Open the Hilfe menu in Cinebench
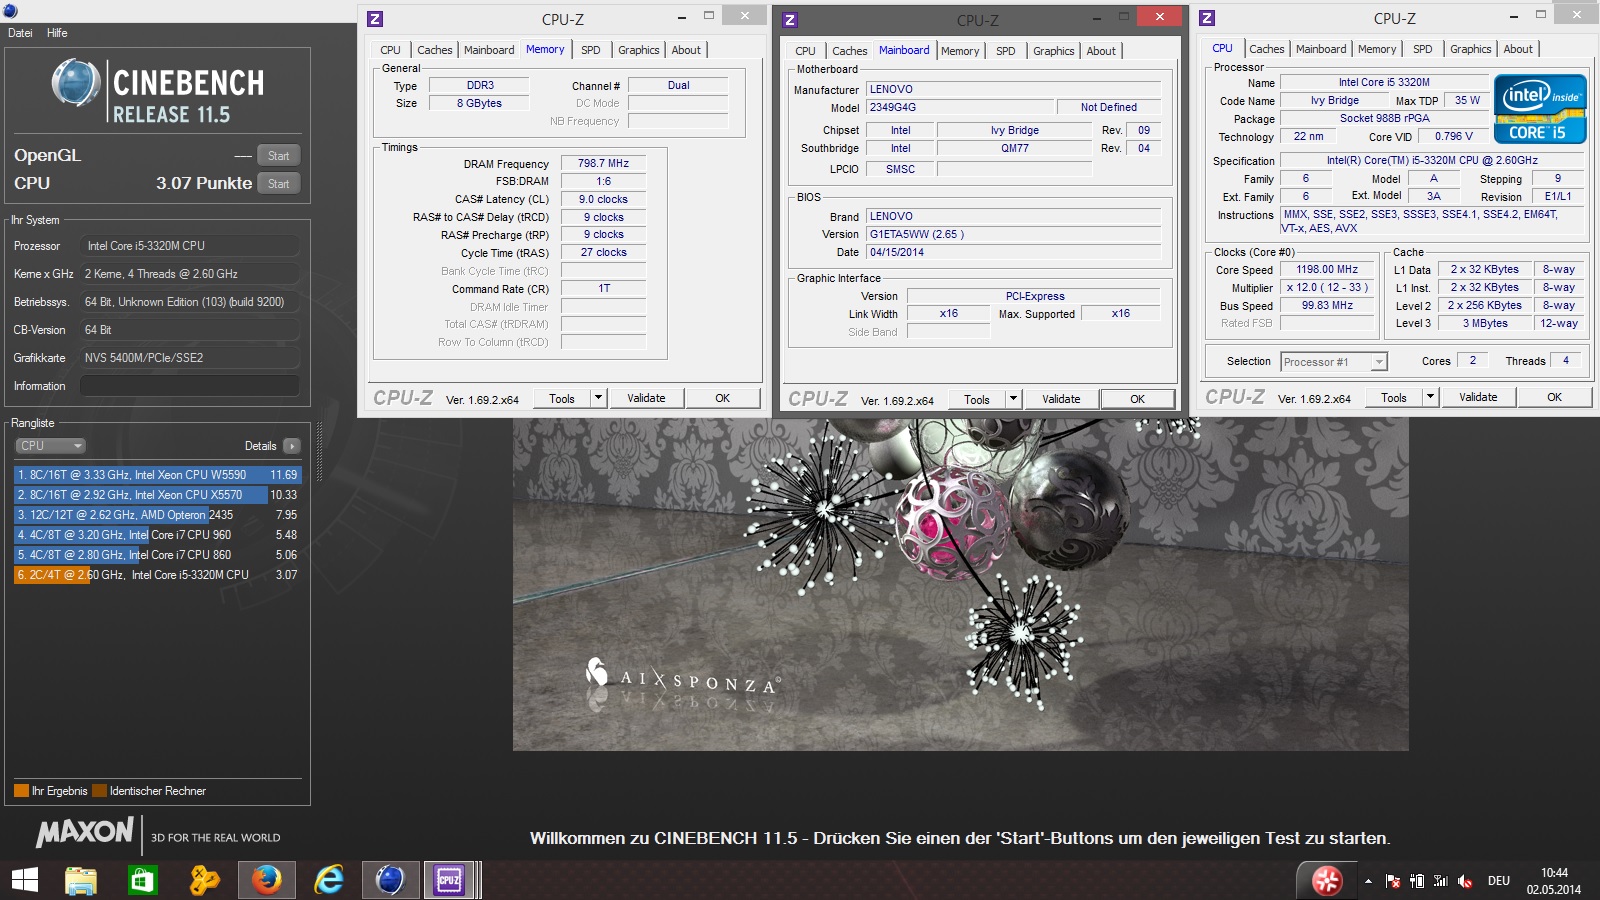 57,33
